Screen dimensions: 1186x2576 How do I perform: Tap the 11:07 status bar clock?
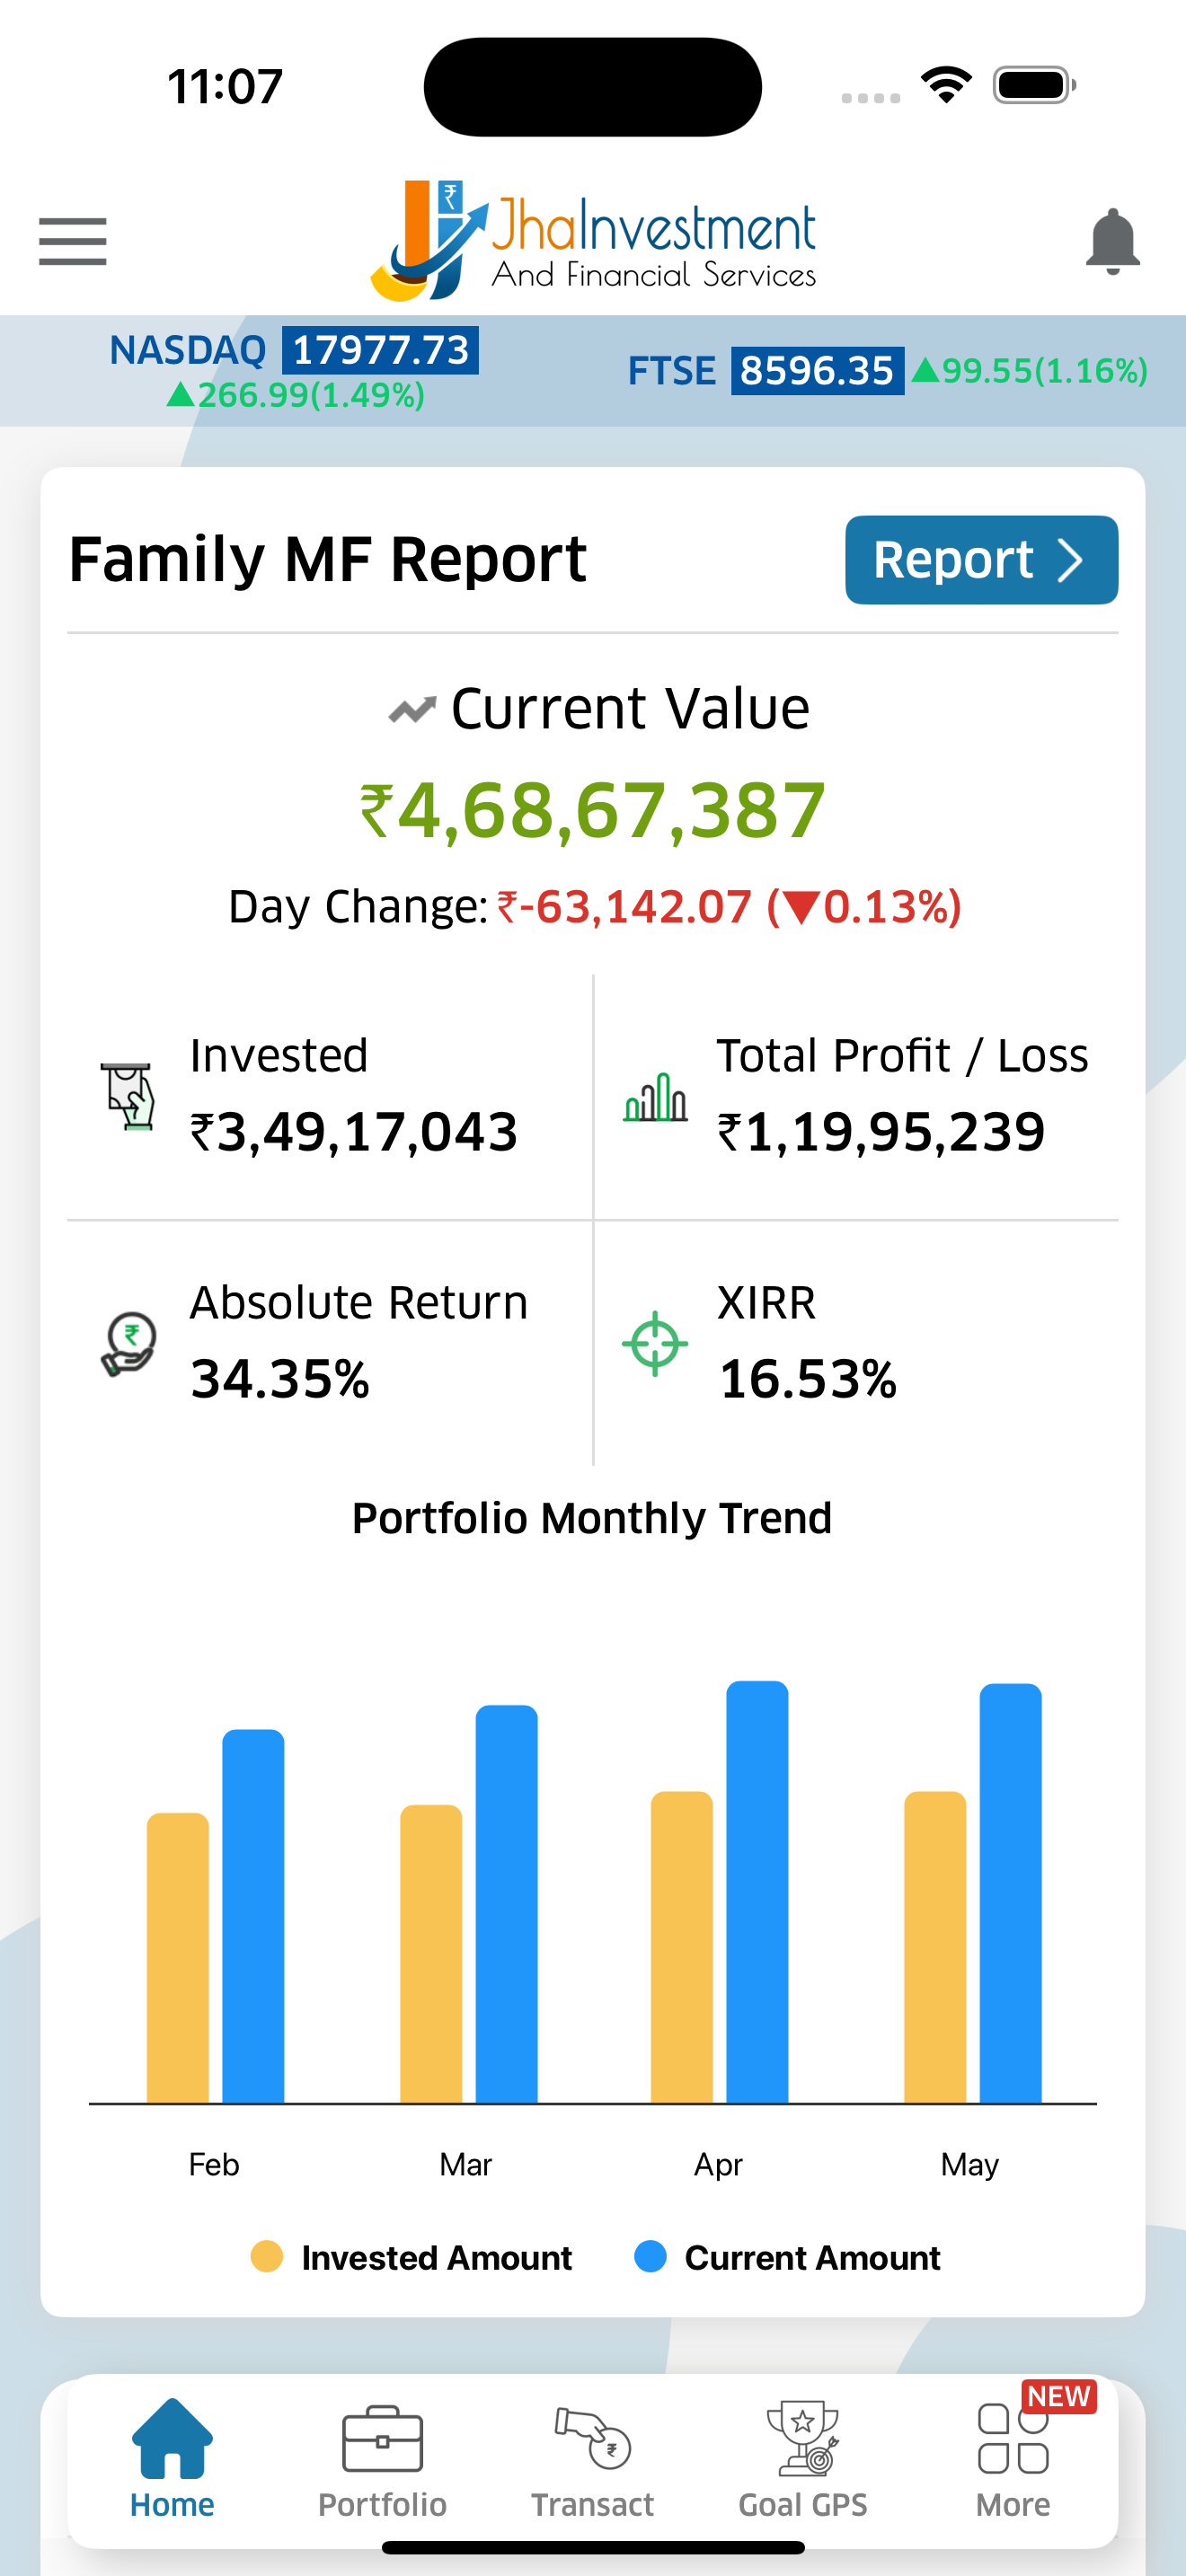pos(225,86)
